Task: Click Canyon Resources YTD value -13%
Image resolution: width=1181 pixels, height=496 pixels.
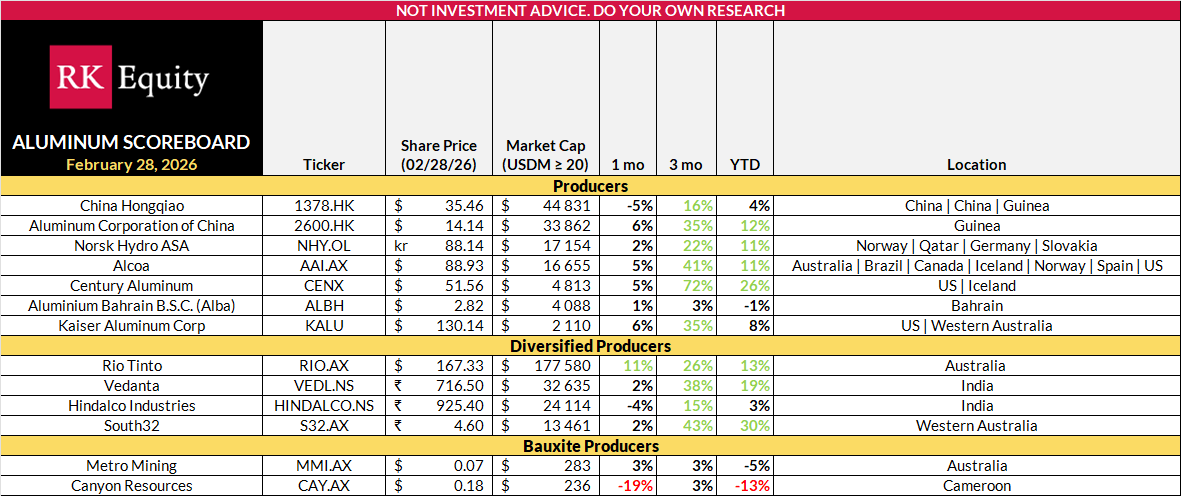Action: click(x=754, y=486)
